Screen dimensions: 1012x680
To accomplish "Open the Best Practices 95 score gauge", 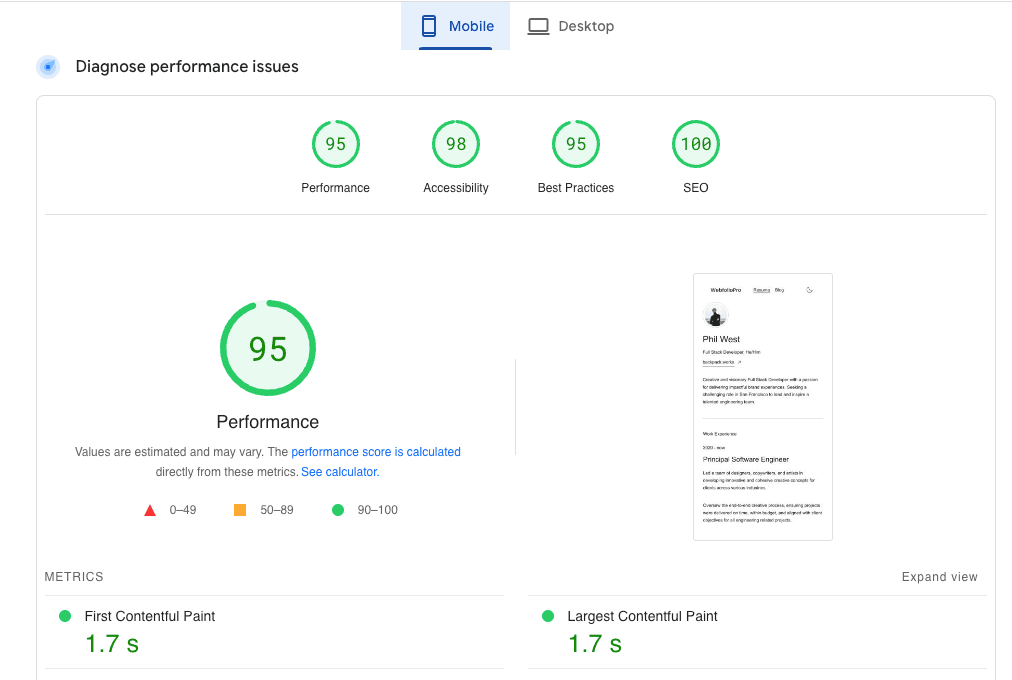I will click(576, 144).
